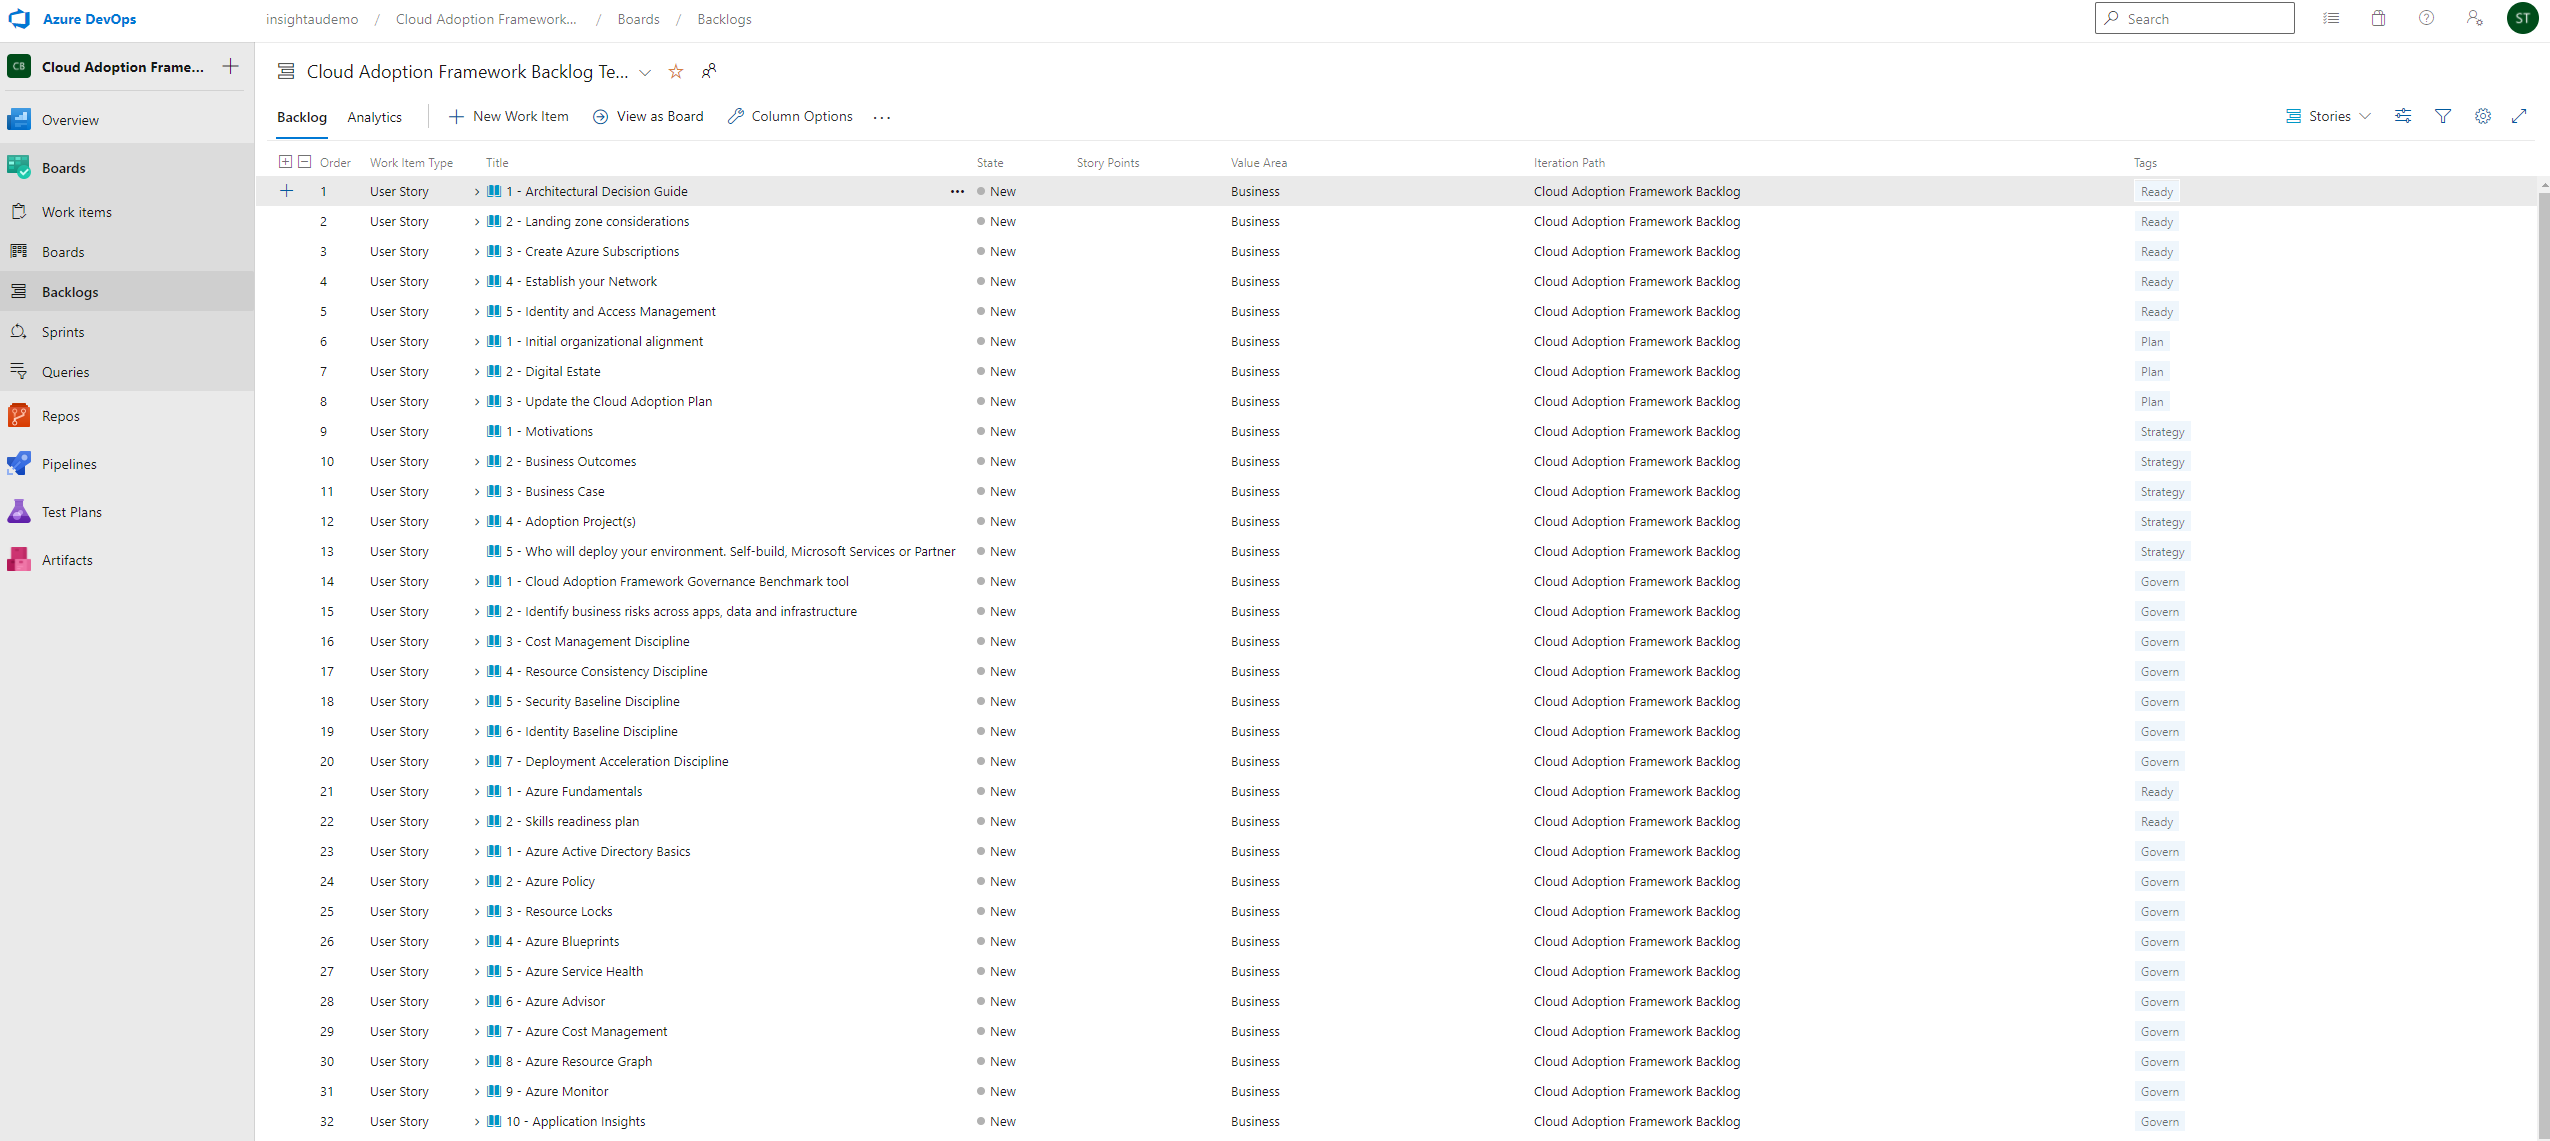The image size is (2550, 1141).
Task: Enter full screen mode with expand icon
Action: (2519, 116)
